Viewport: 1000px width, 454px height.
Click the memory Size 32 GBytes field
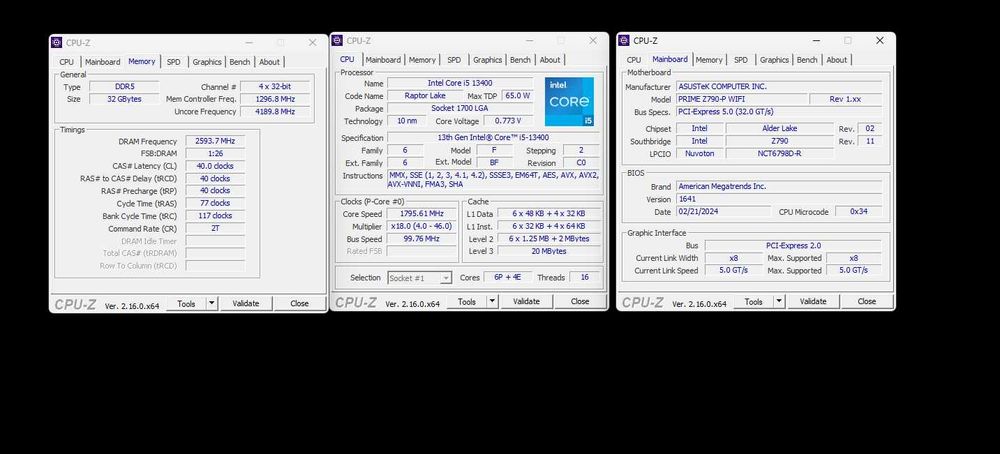pyautogui.click(x=124, y=99)
